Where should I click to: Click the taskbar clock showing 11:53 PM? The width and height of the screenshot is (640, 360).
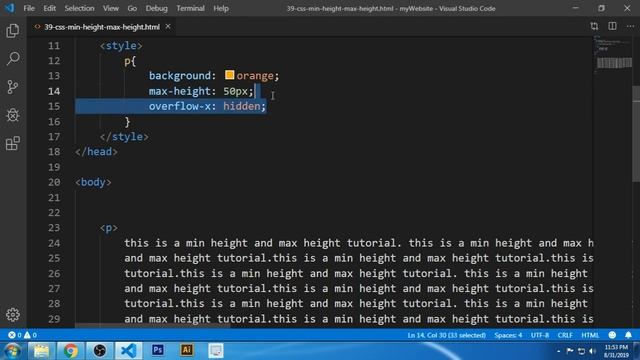[x=616, y=351]
